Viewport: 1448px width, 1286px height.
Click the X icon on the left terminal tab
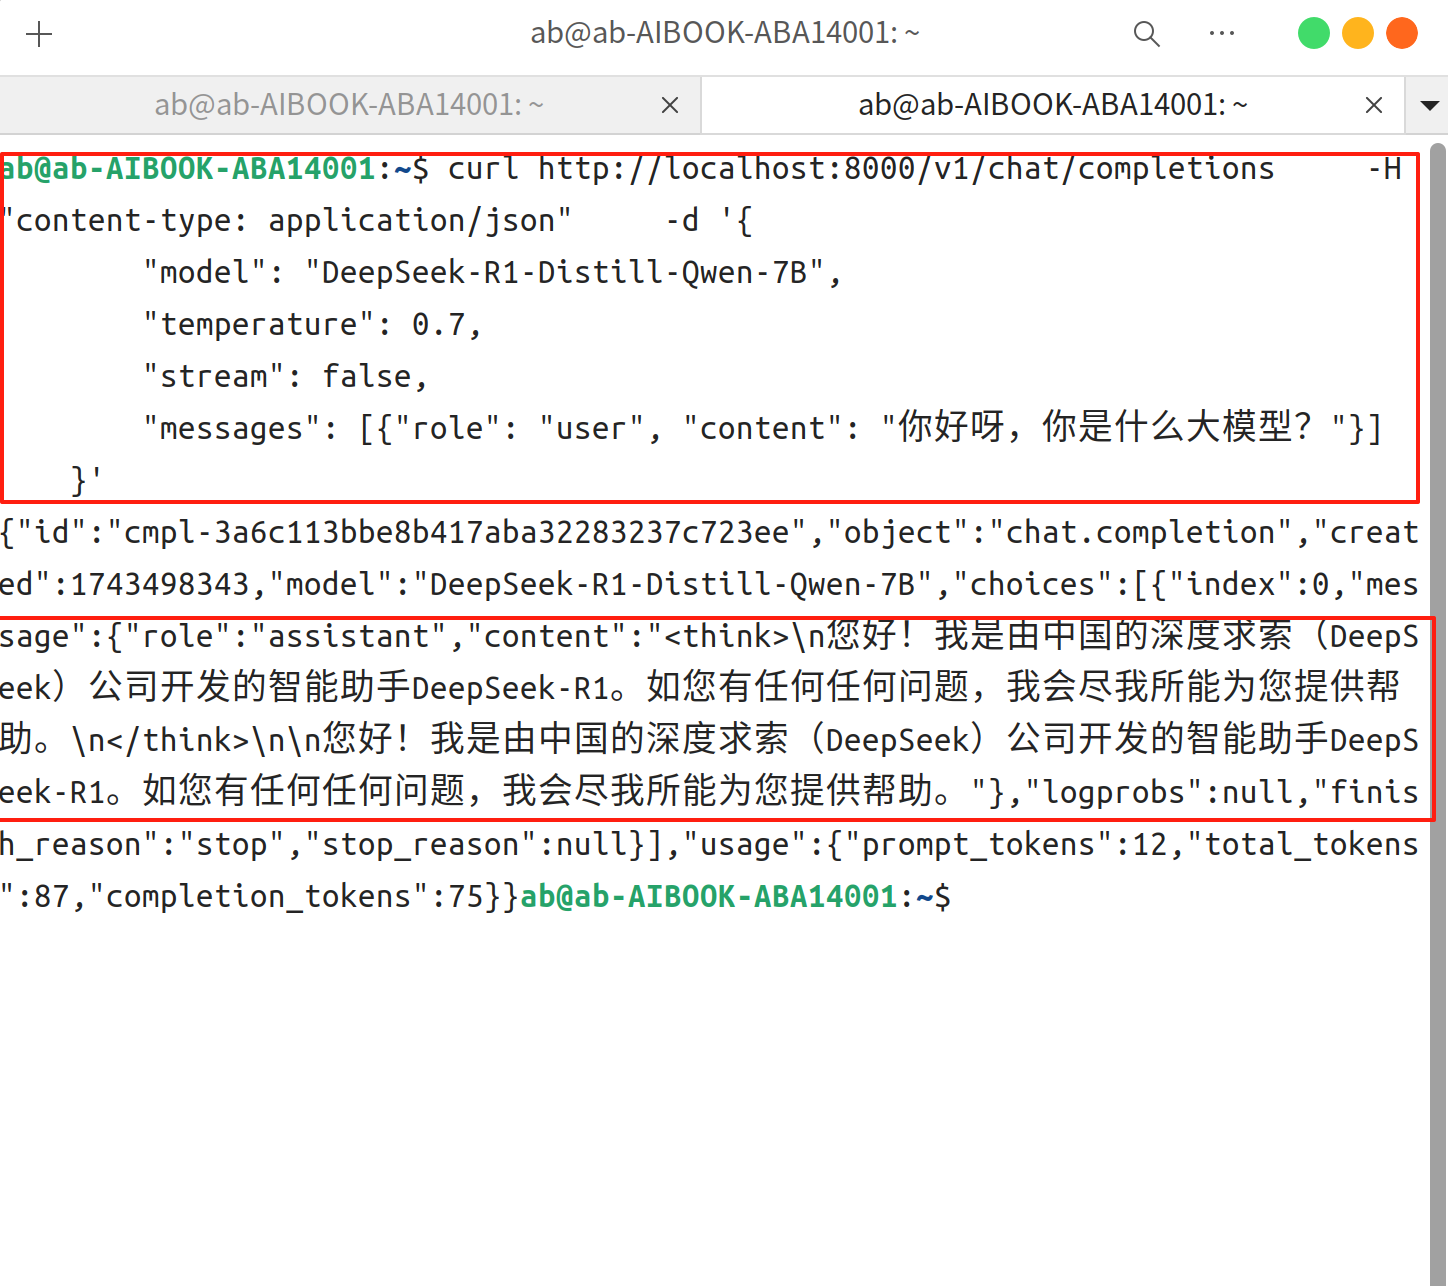pos(670,105)
